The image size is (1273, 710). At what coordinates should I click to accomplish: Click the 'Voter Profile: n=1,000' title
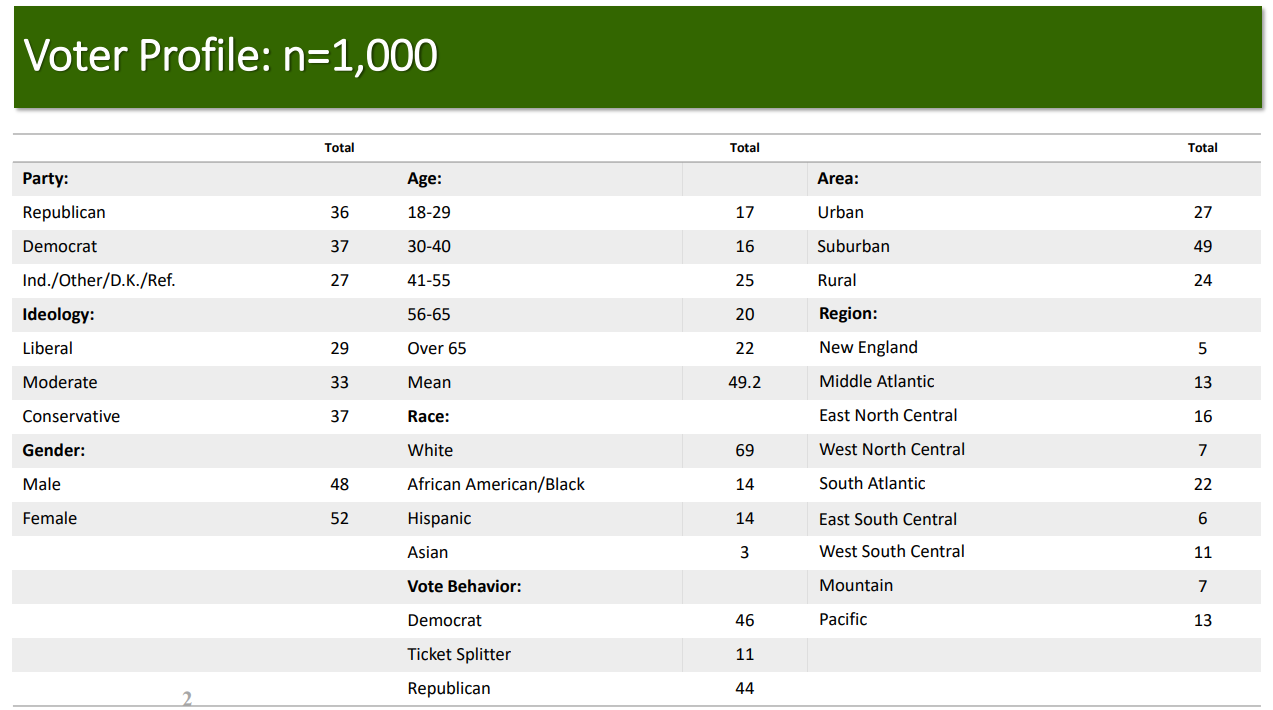pyautogui.click(x=230, y=56)
